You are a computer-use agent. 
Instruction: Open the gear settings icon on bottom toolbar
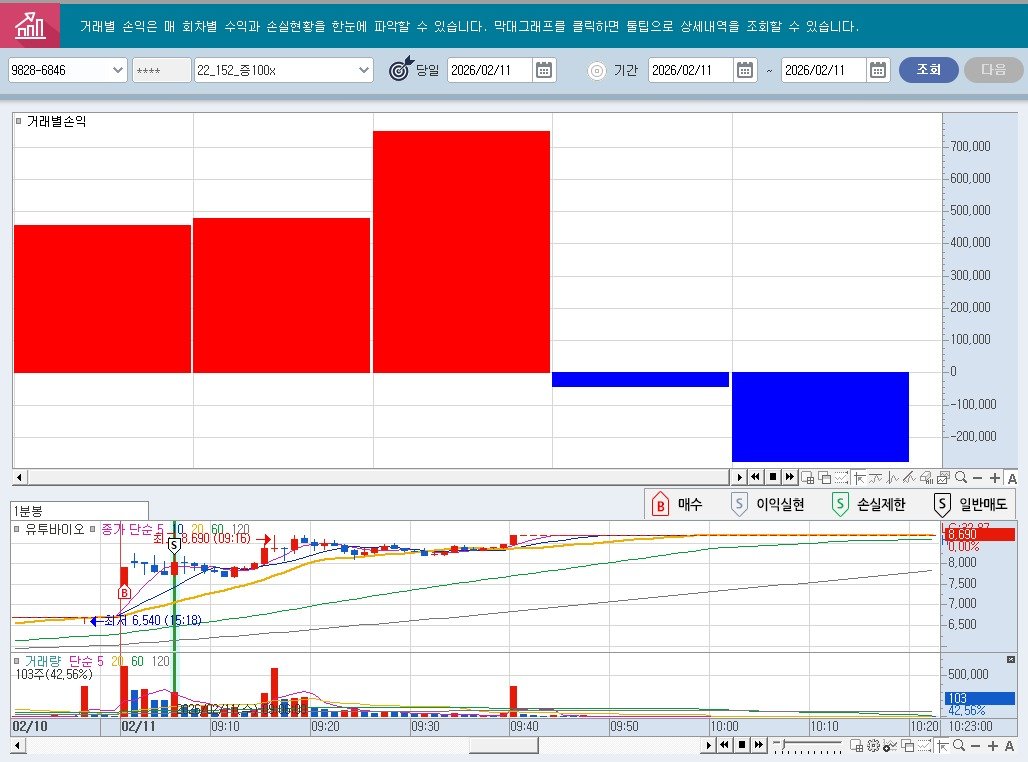(873, 745)
